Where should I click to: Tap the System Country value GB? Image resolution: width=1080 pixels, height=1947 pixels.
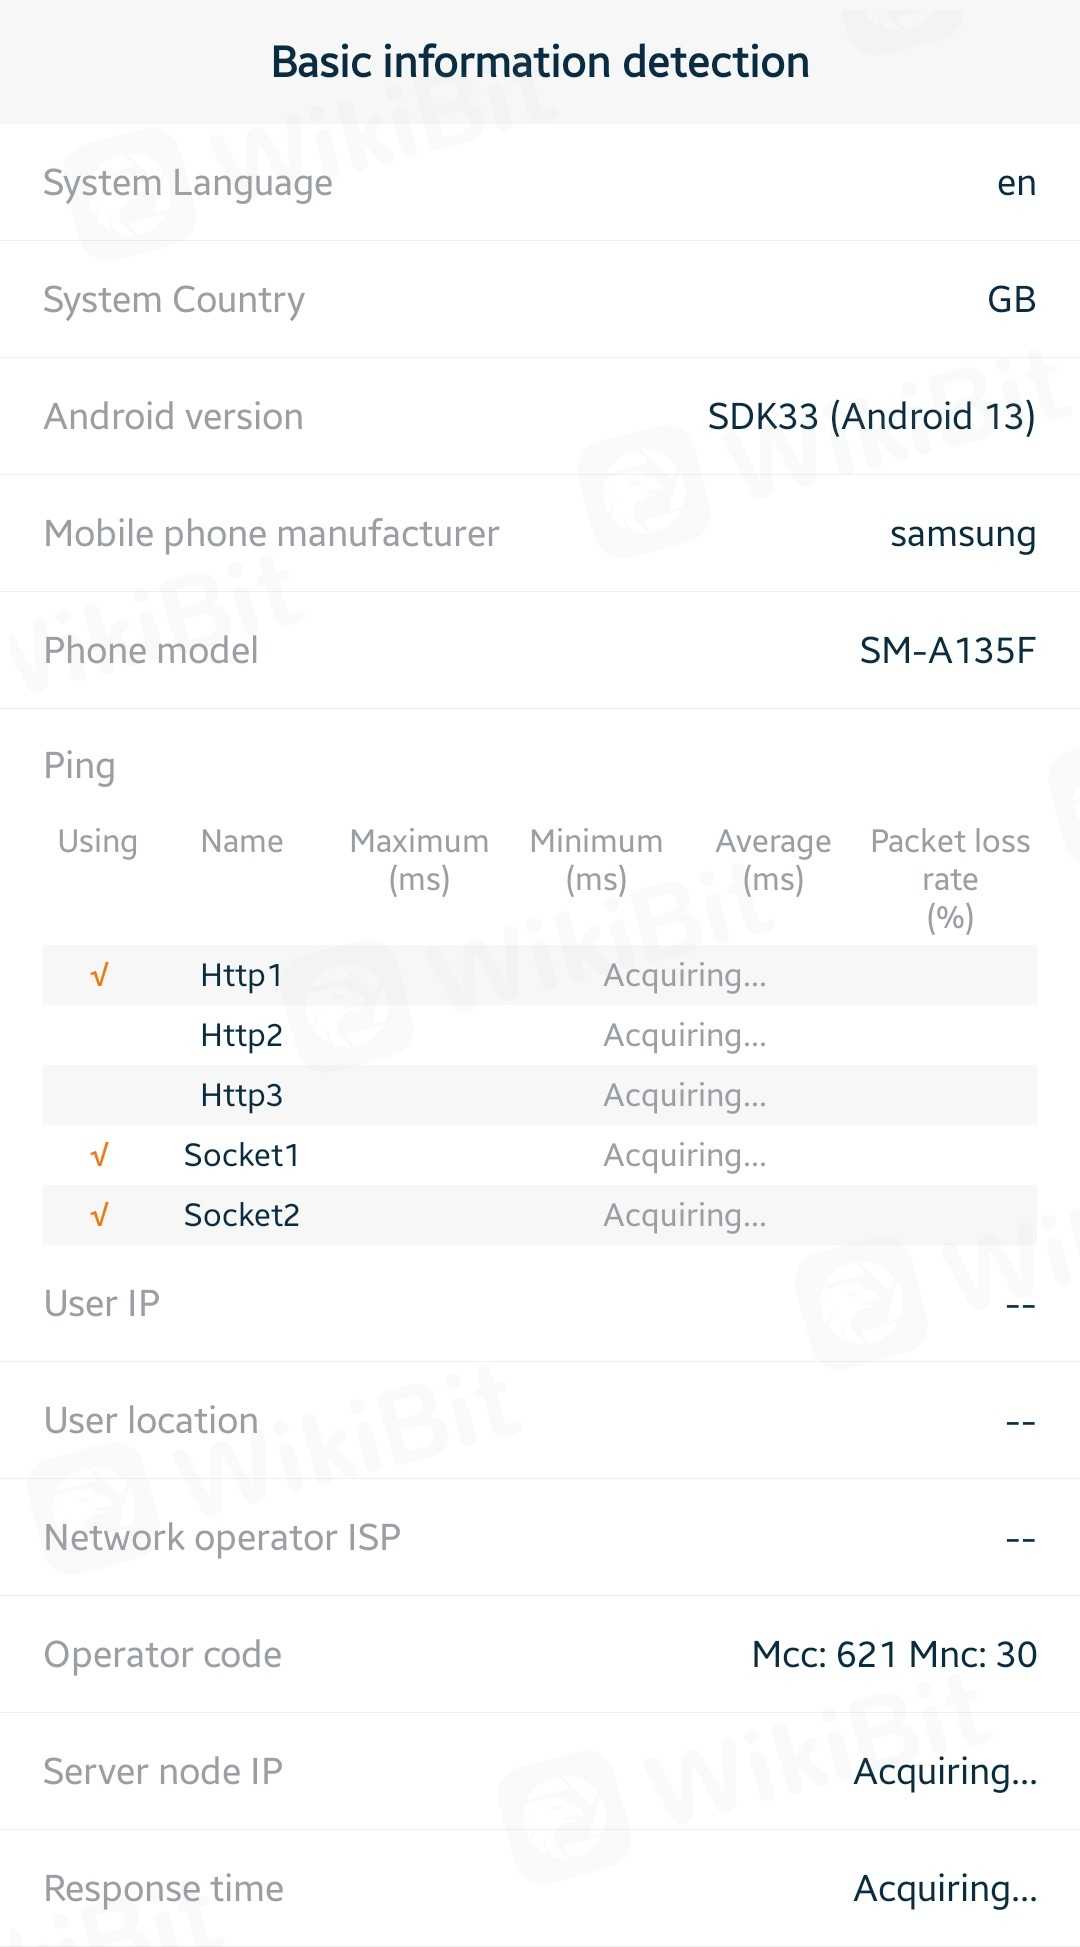(1011, 300)
